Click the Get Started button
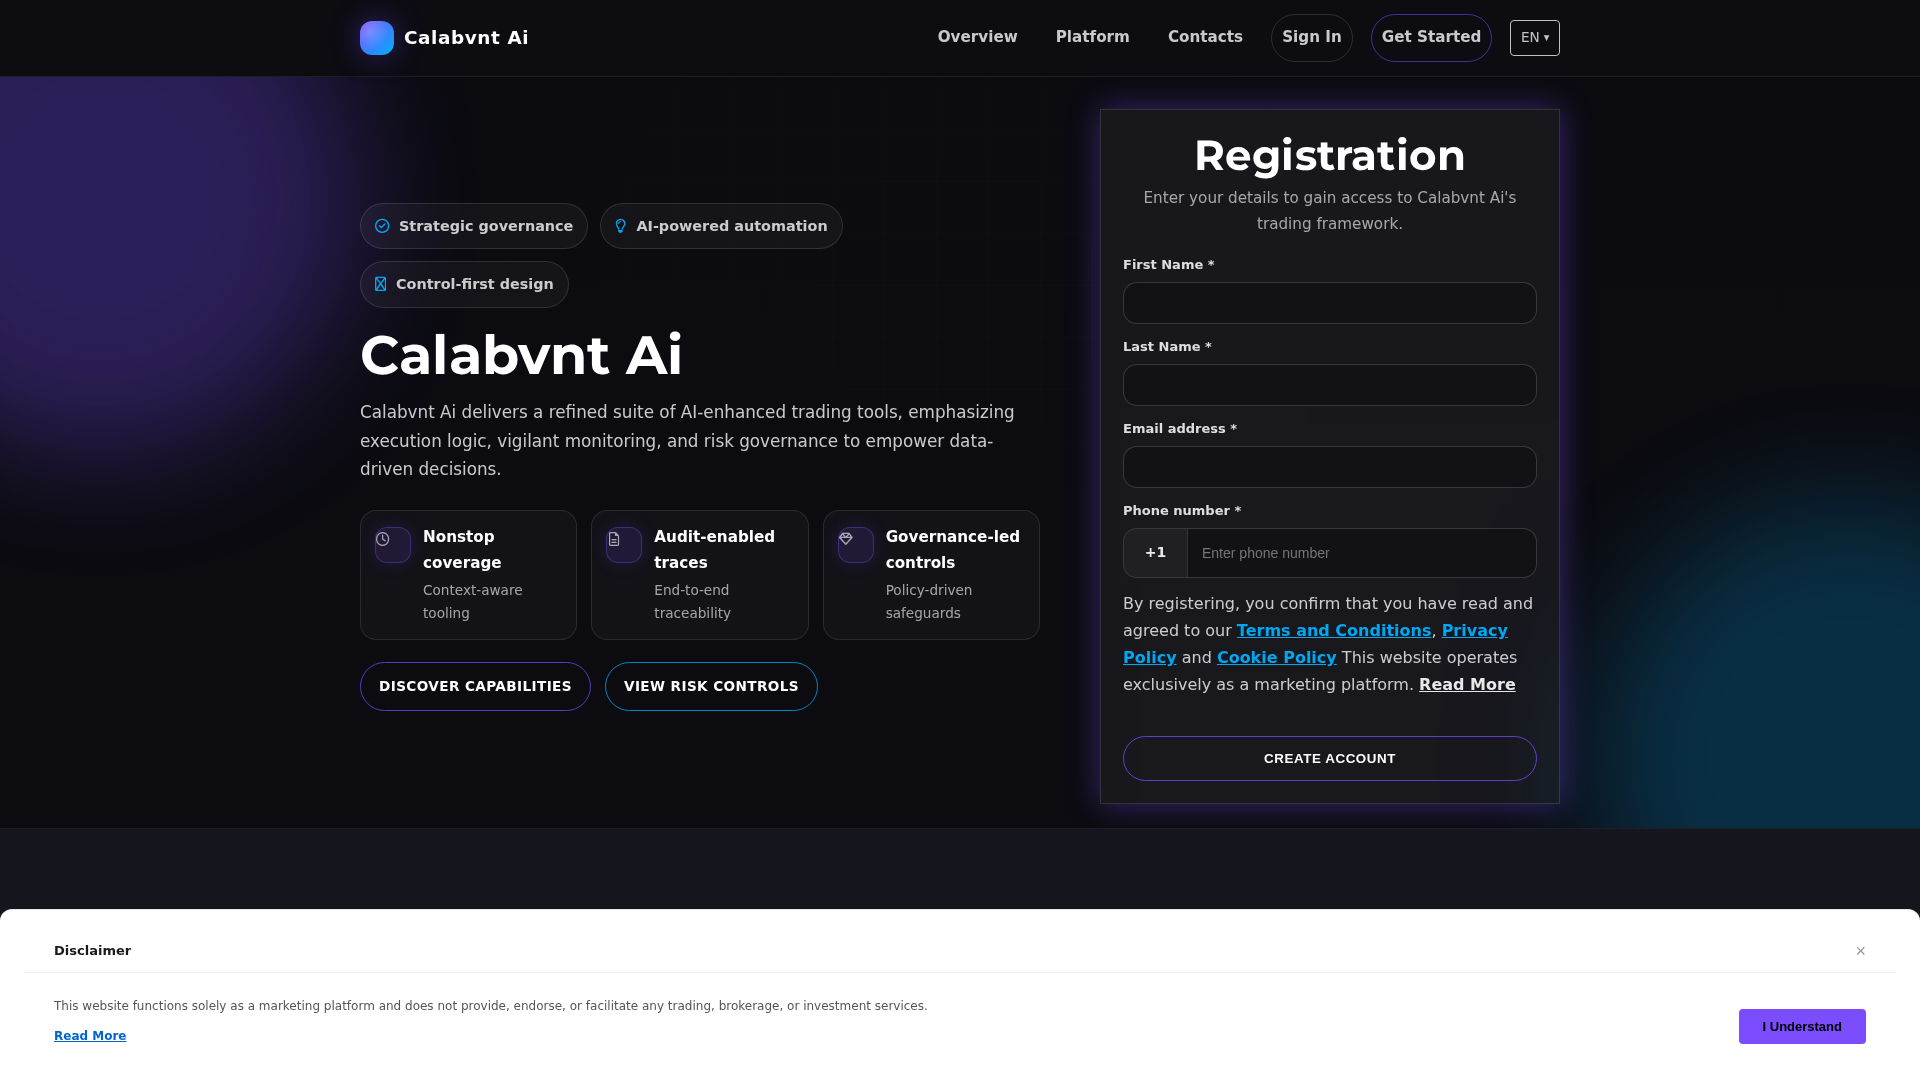This screenshot has height=1080, width=1920. 1431,38
